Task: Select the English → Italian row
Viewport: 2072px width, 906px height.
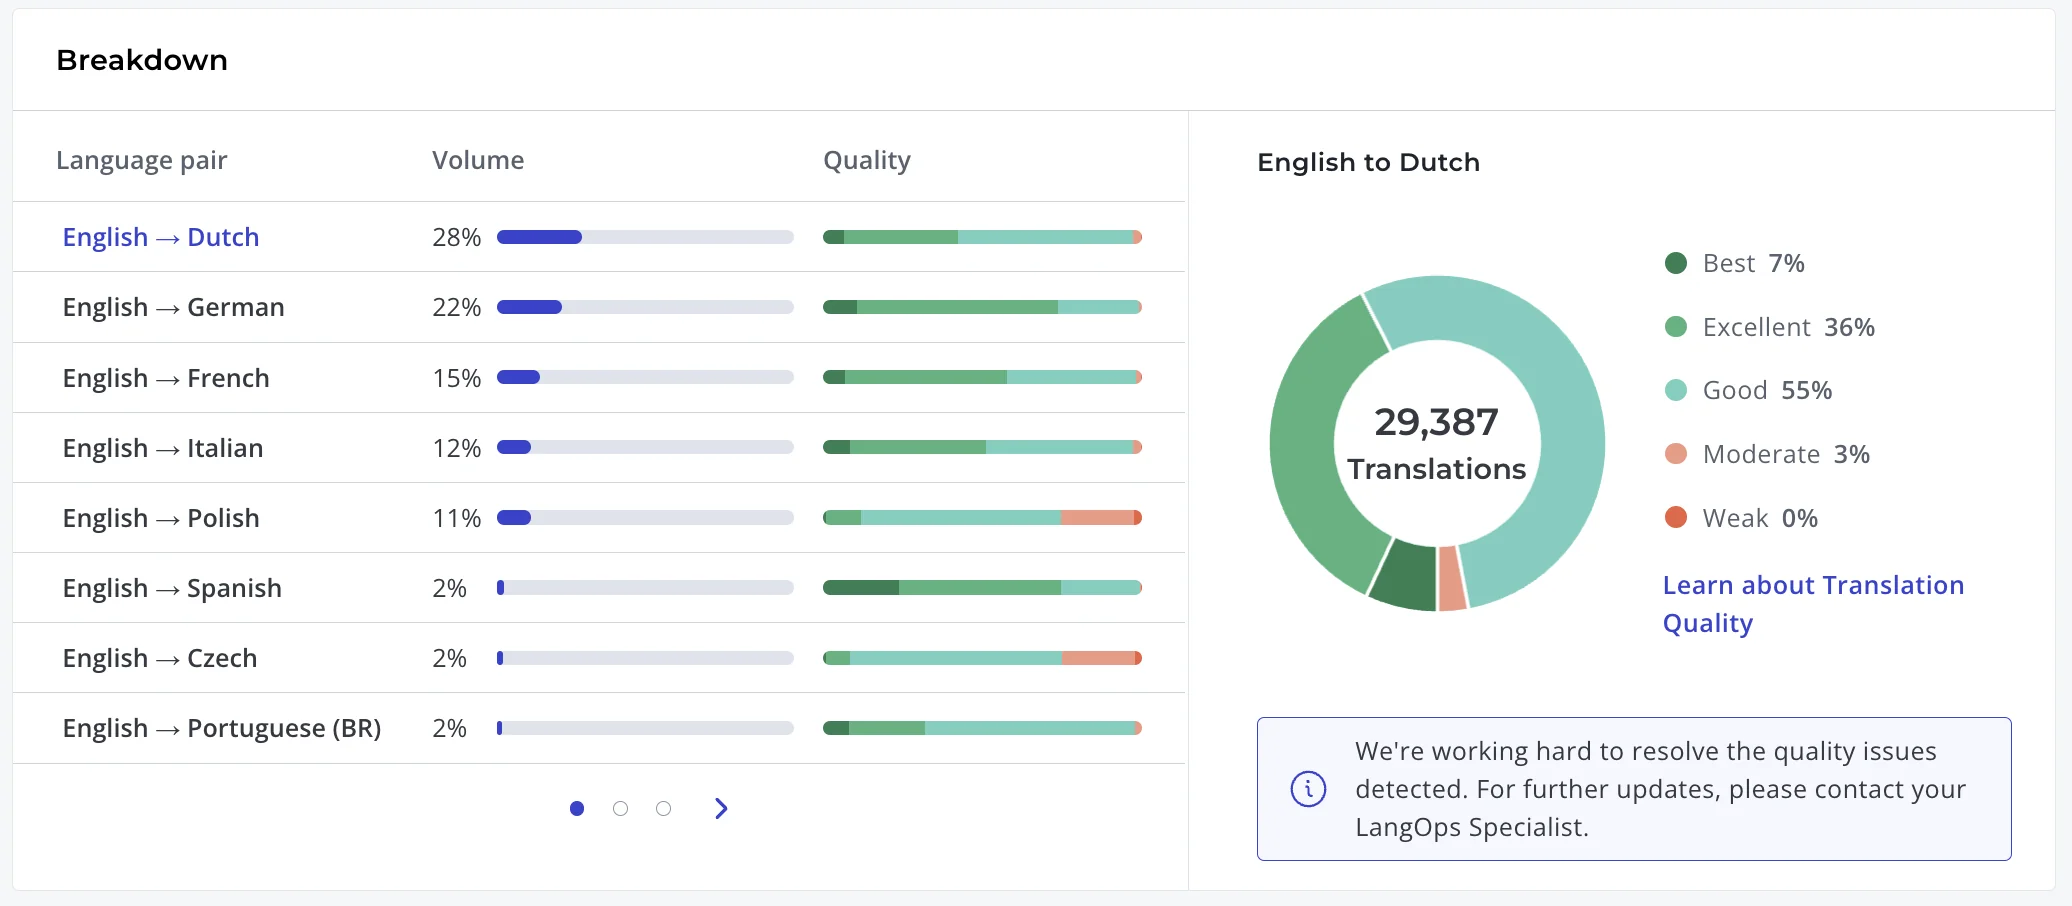Action: coord(599,448)
